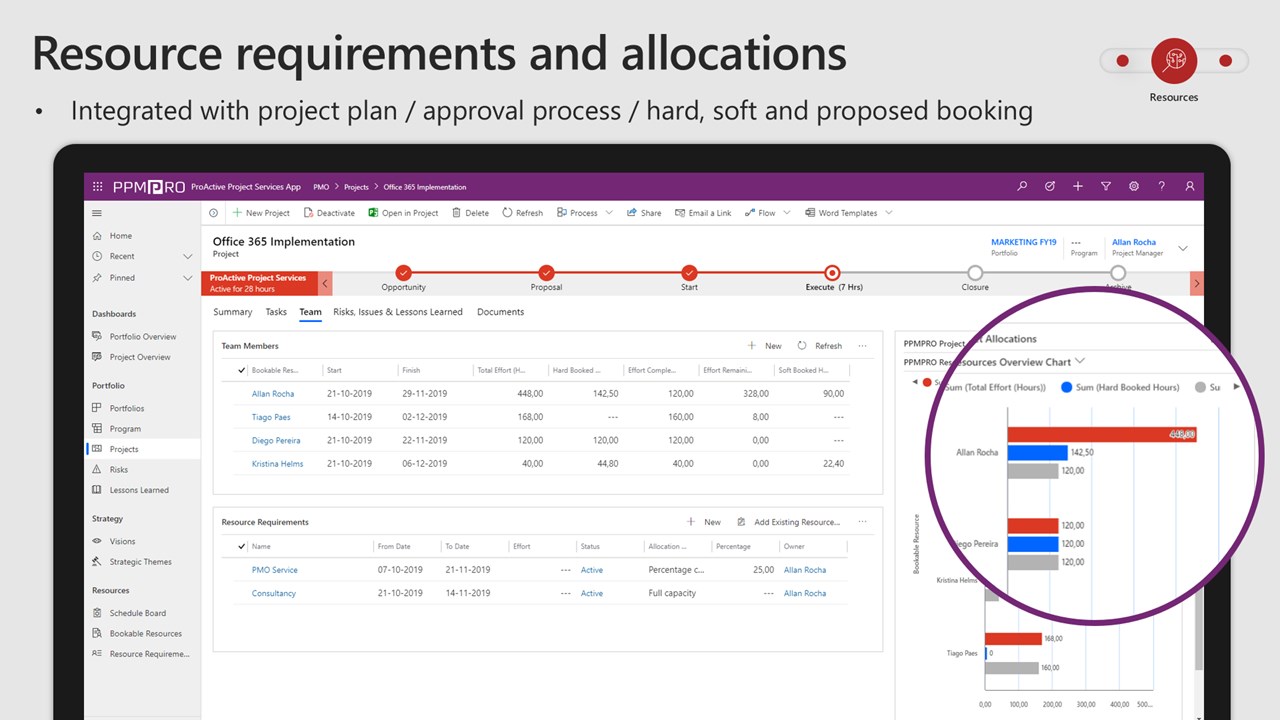Switch to the Summary tab
This screenshot has width=1280, height=720.
[233, 312]
